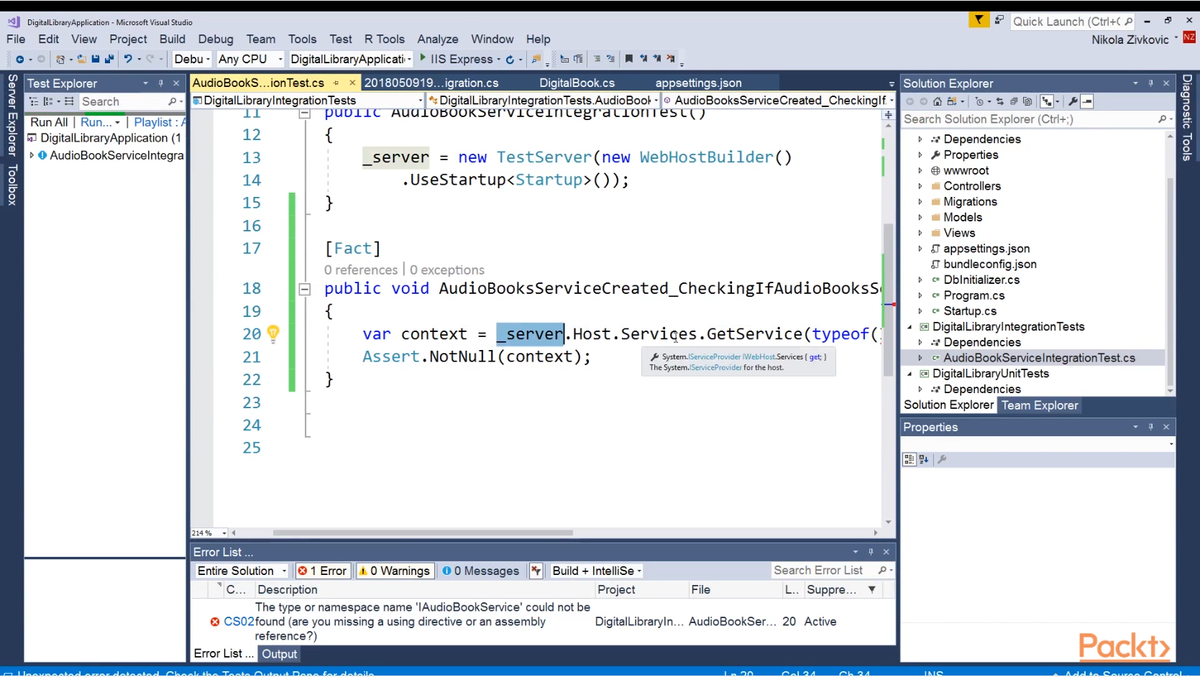Toggle Preview Selected Items in Solution Explorer
The image size is (1200, 677).
coord(1087,101)
